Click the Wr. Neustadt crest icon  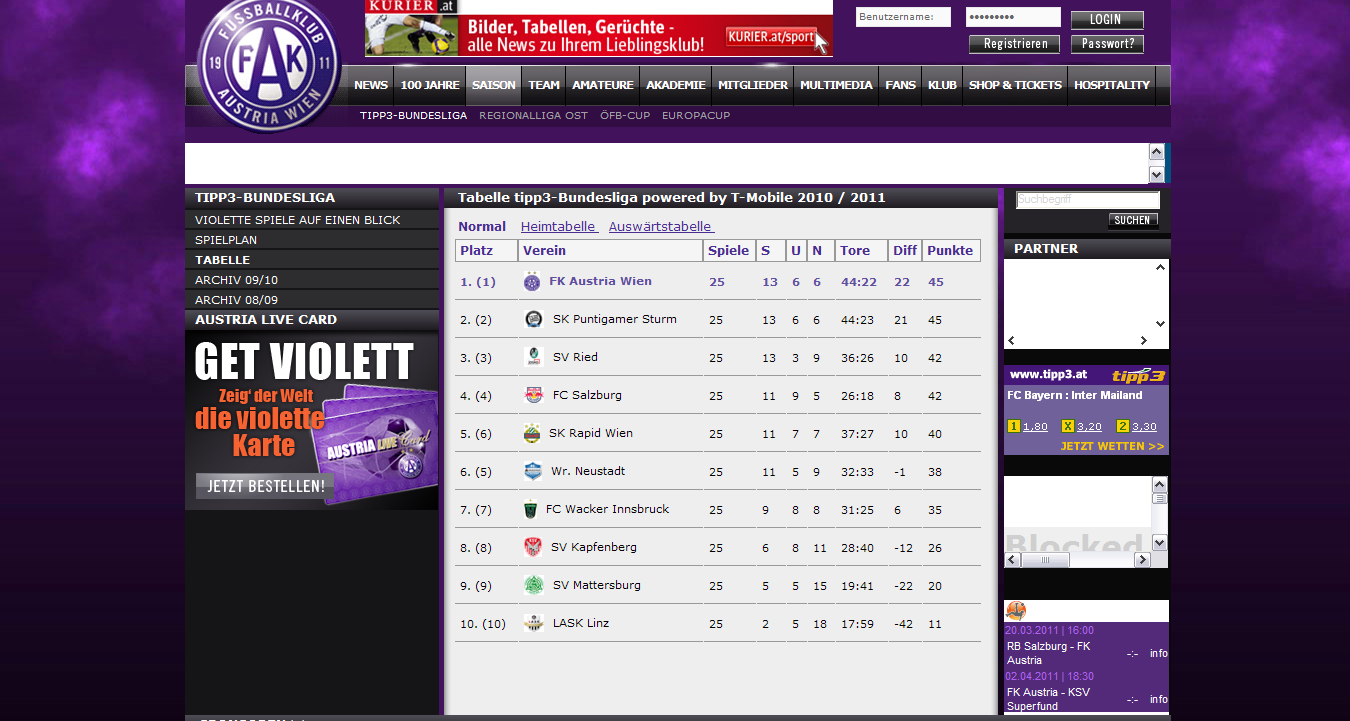tap(533, 471)
